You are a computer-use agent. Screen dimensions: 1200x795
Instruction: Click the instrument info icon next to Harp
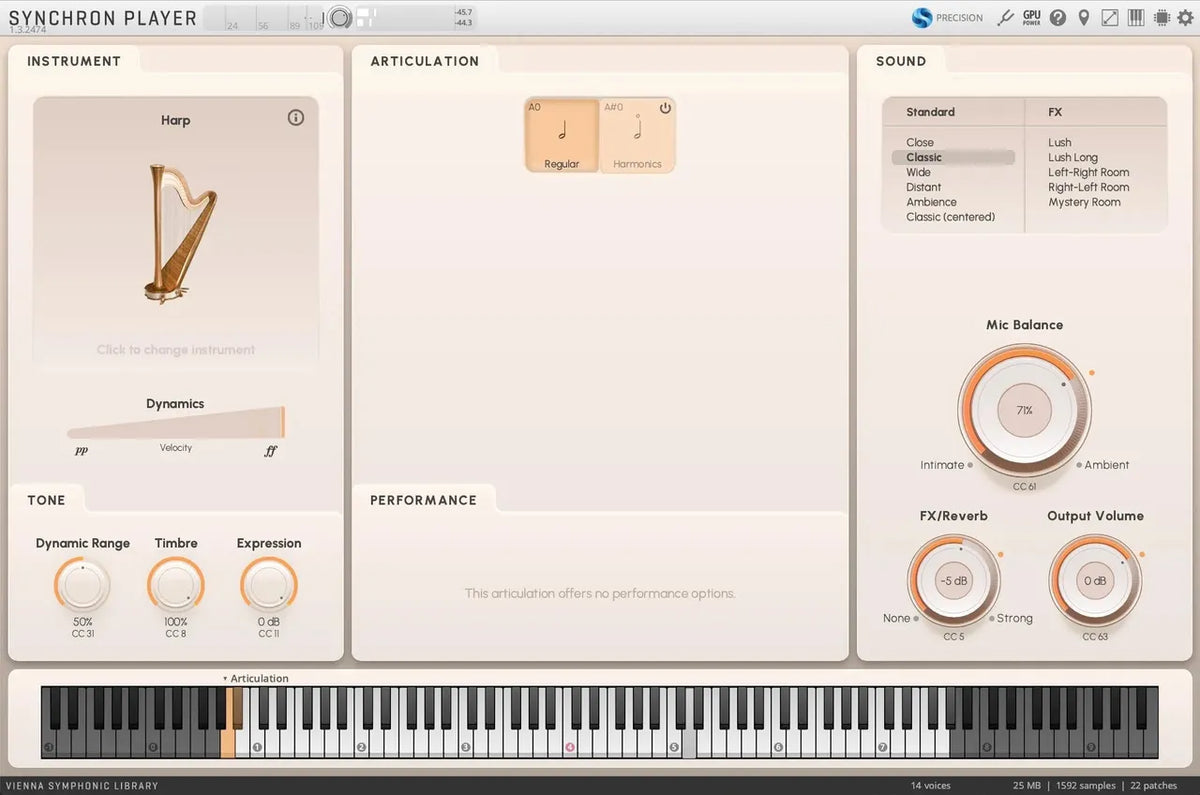(295, 117)
